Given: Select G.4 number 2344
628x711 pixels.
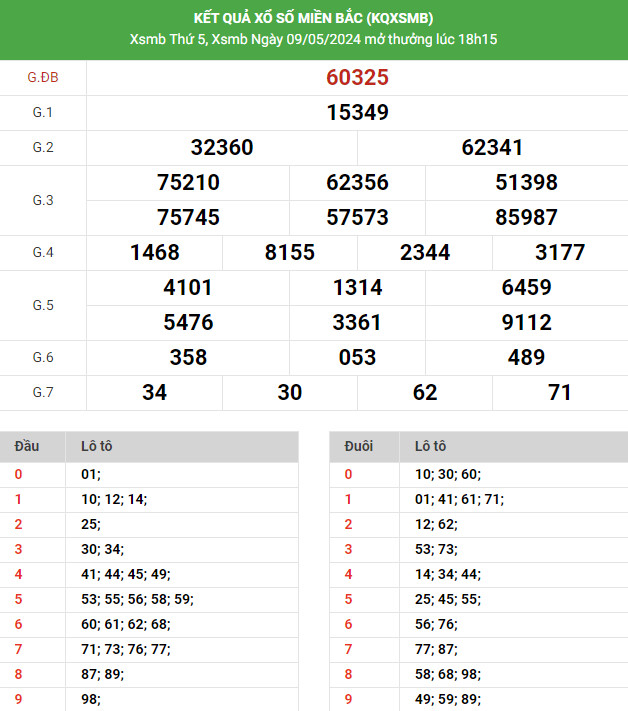Looking at the screenshot, I should [x=425, y=252].
